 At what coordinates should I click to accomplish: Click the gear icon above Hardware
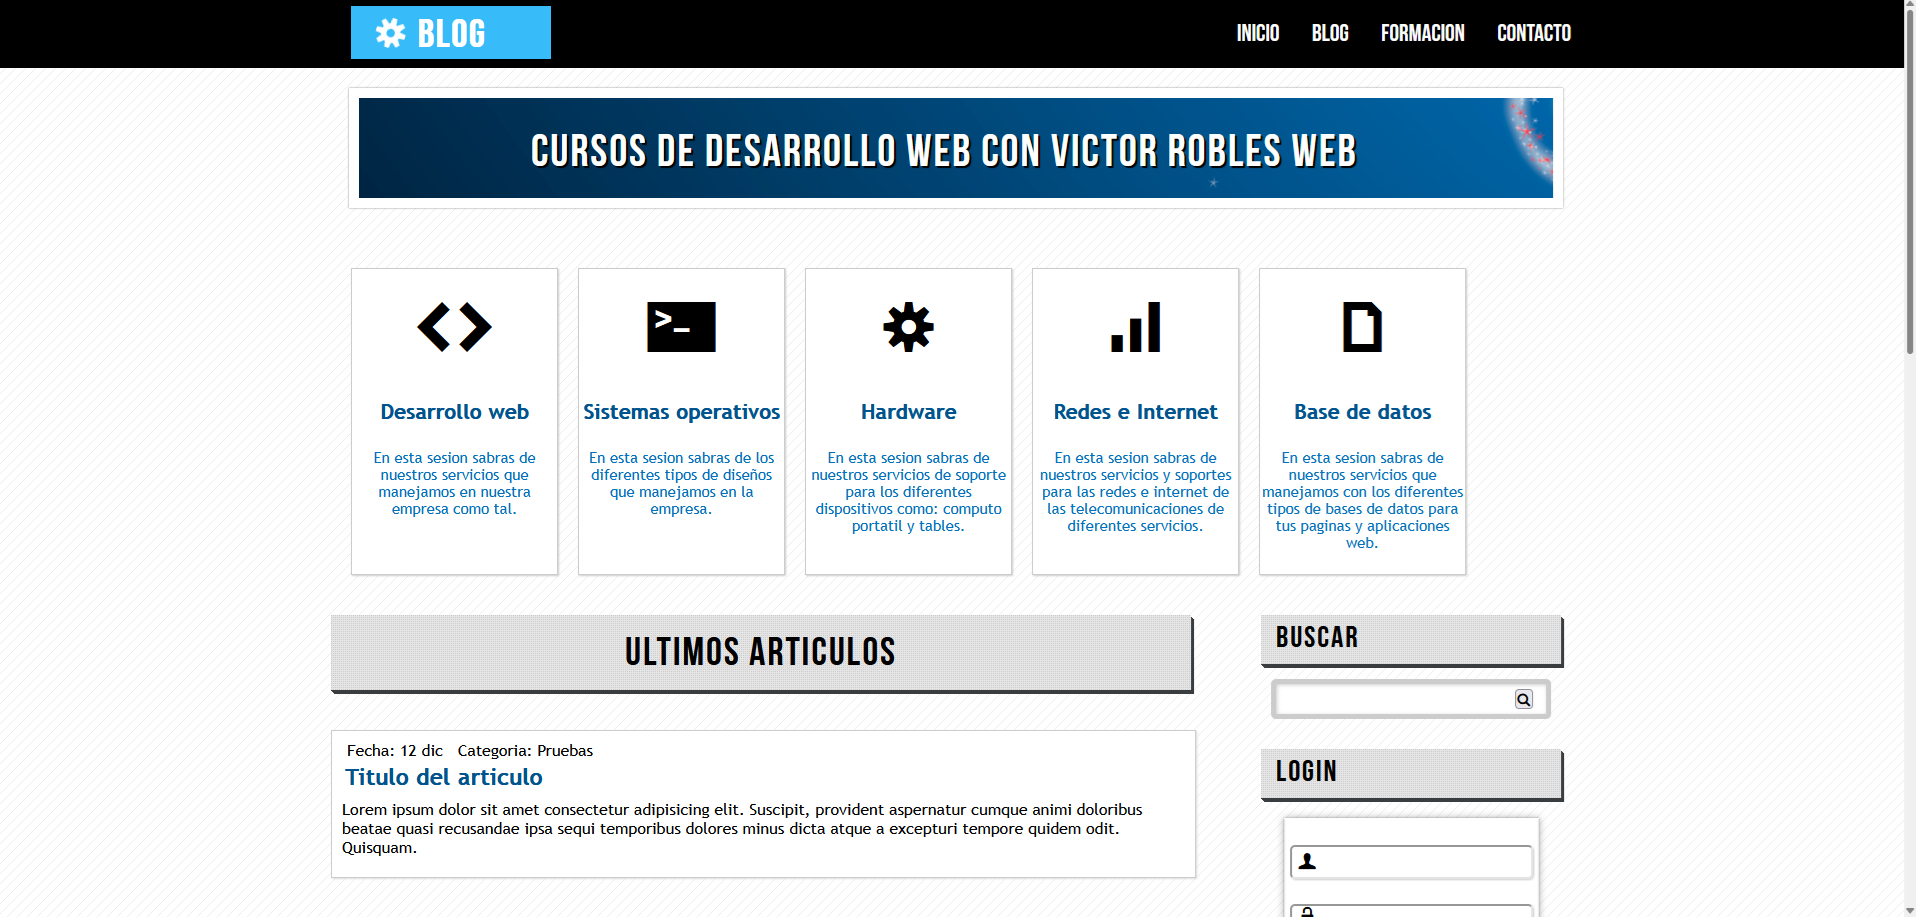[x=908, y=327]
